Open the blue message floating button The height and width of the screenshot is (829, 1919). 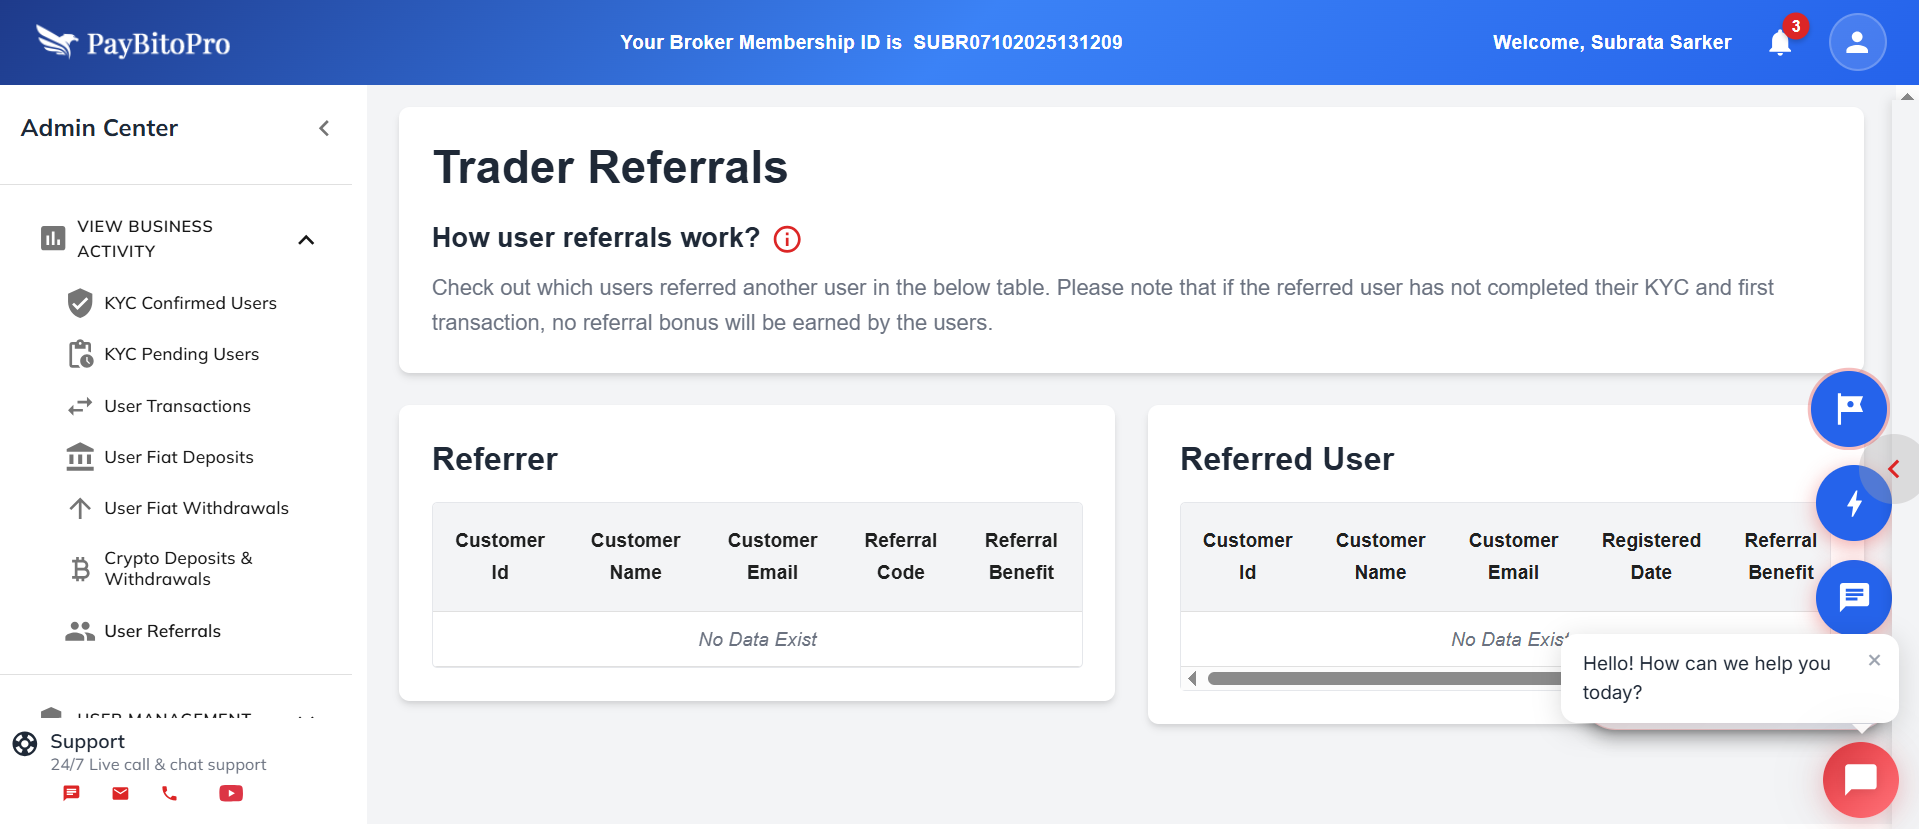pyautogui.click(x=1853, y=598)
